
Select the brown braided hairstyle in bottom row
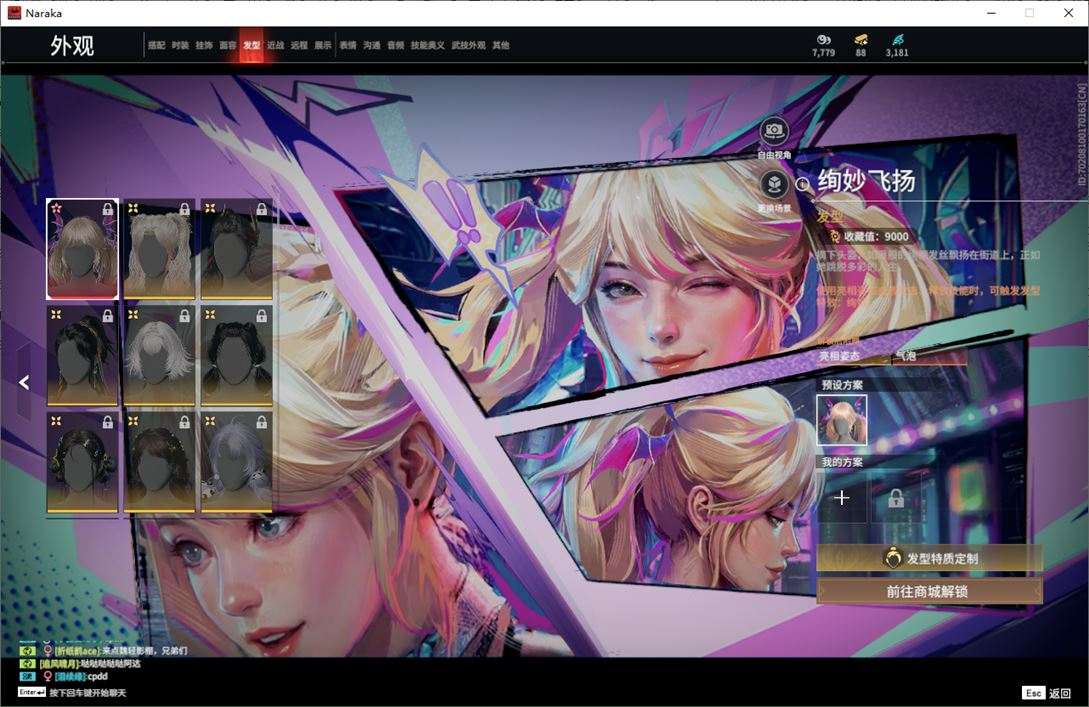click(159, 463)
